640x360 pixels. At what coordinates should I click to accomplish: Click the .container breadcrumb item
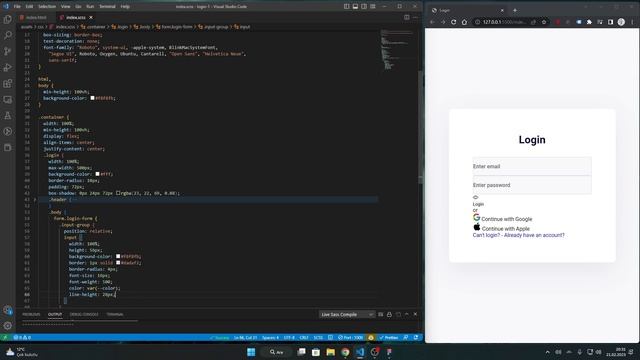[93, 27]
